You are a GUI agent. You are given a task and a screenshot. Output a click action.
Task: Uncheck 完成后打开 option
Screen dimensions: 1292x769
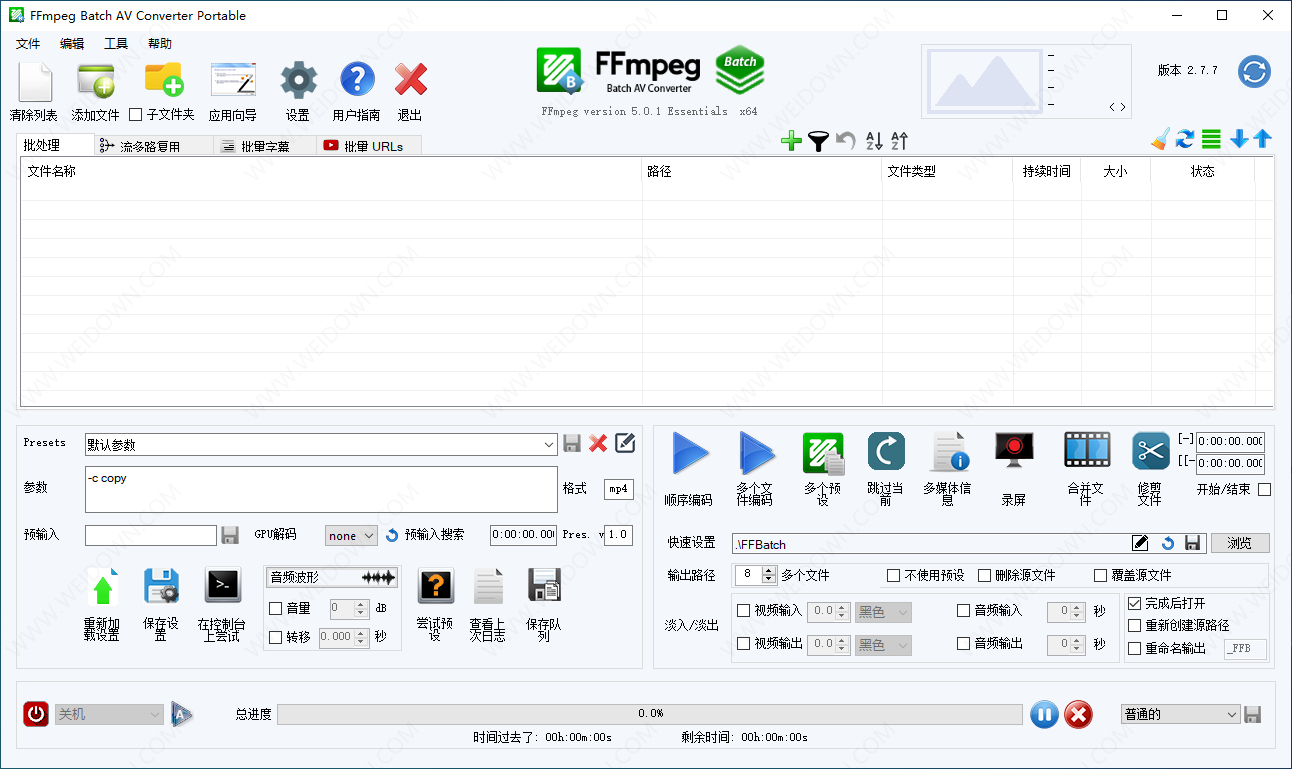pyautogui.click(x=1134, y=604)
